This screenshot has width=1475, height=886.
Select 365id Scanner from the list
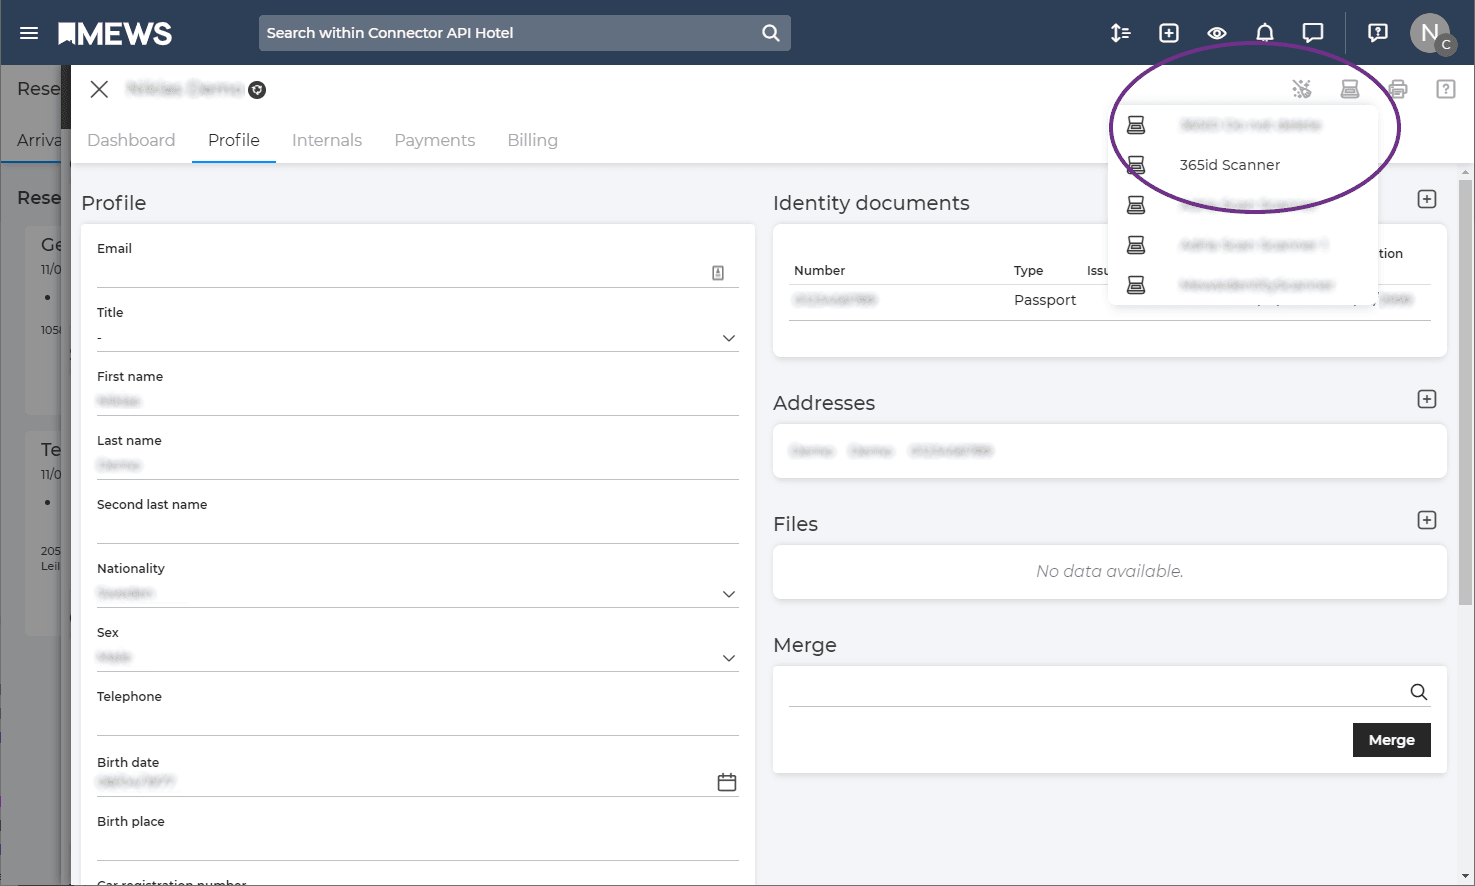pos(1229,165)
